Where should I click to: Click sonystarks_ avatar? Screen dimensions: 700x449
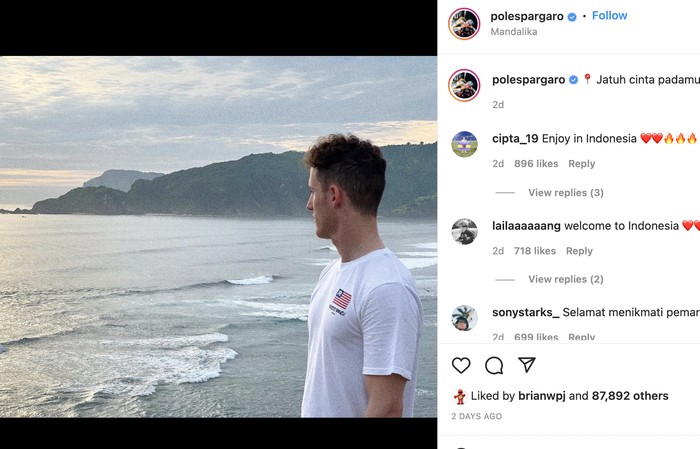pyautogui.click(x=464, y=318)
